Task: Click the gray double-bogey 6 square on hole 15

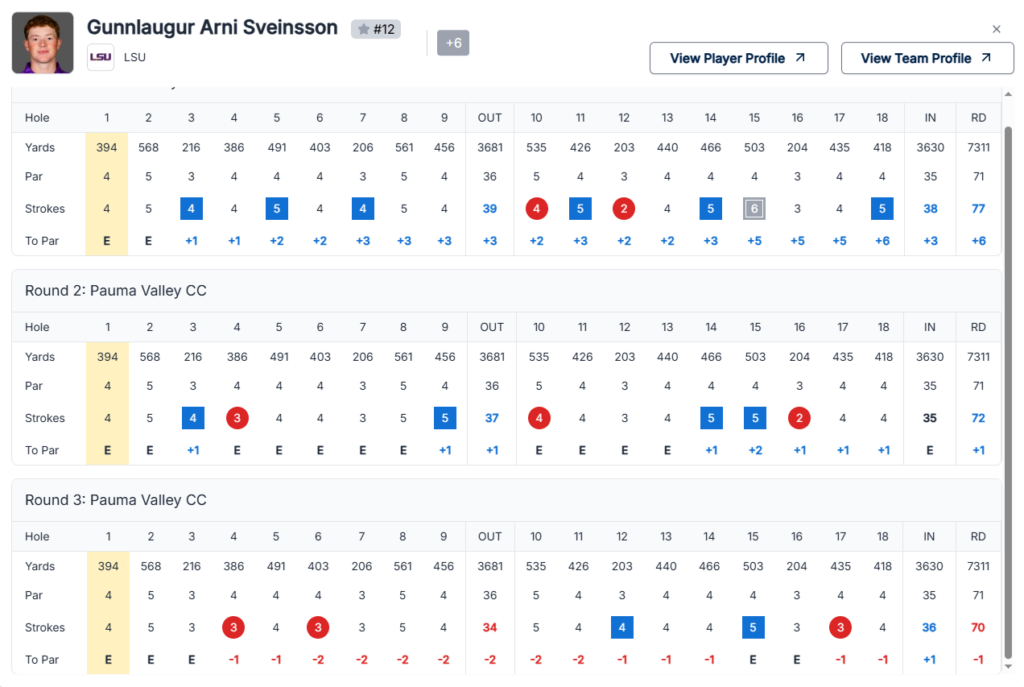Action: point(756,209)
